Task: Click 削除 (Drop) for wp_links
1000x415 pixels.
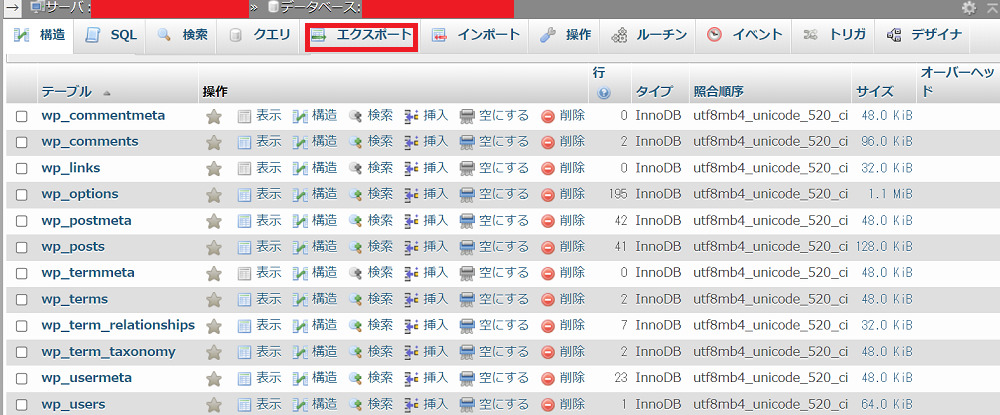Action: tap(572, 168)
